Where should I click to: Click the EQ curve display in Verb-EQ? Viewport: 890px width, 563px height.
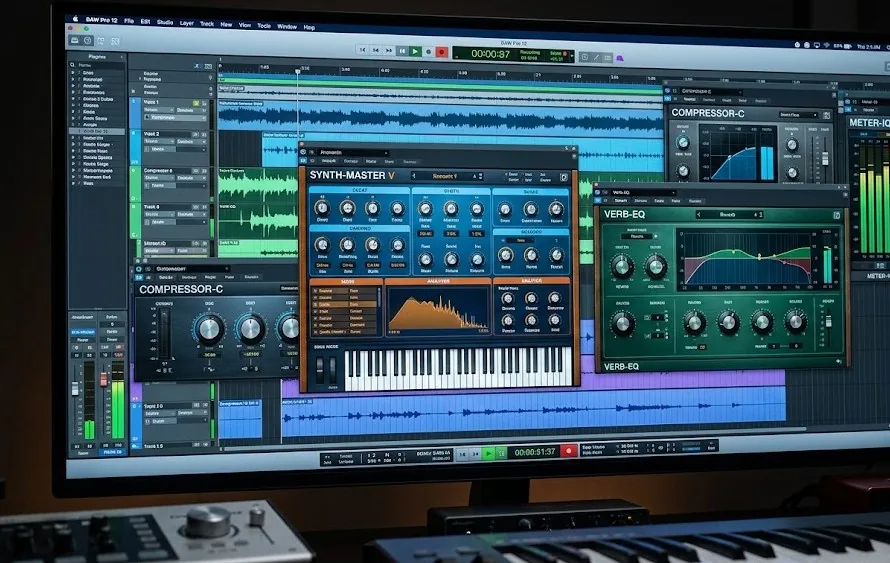coord(746,260)
